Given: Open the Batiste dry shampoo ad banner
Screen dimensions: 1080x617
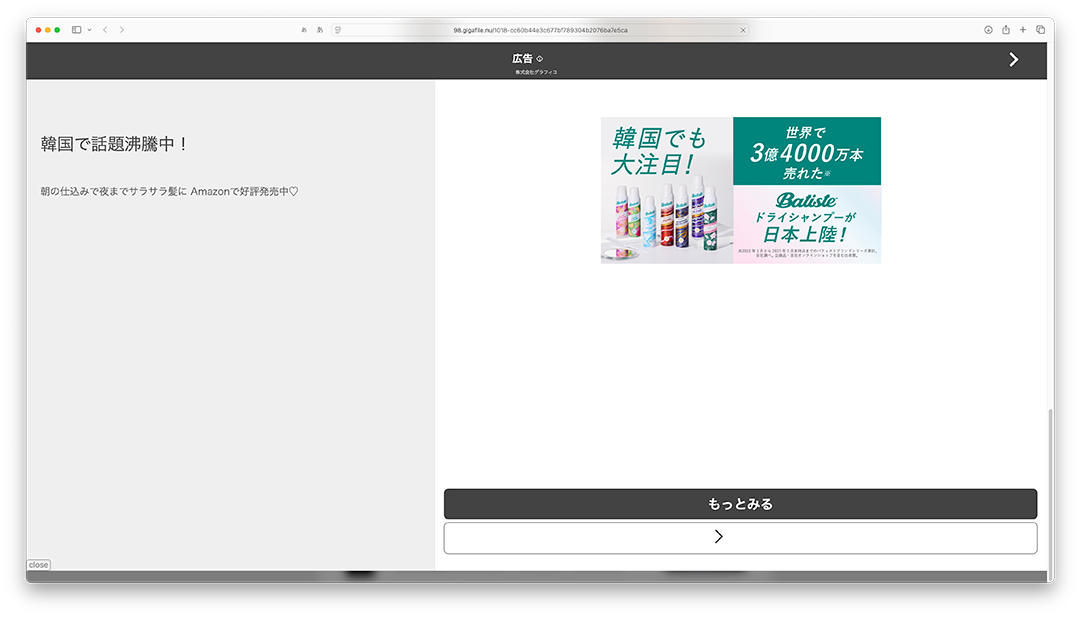Looking at the screenshot, I should [x=740, y=190].
